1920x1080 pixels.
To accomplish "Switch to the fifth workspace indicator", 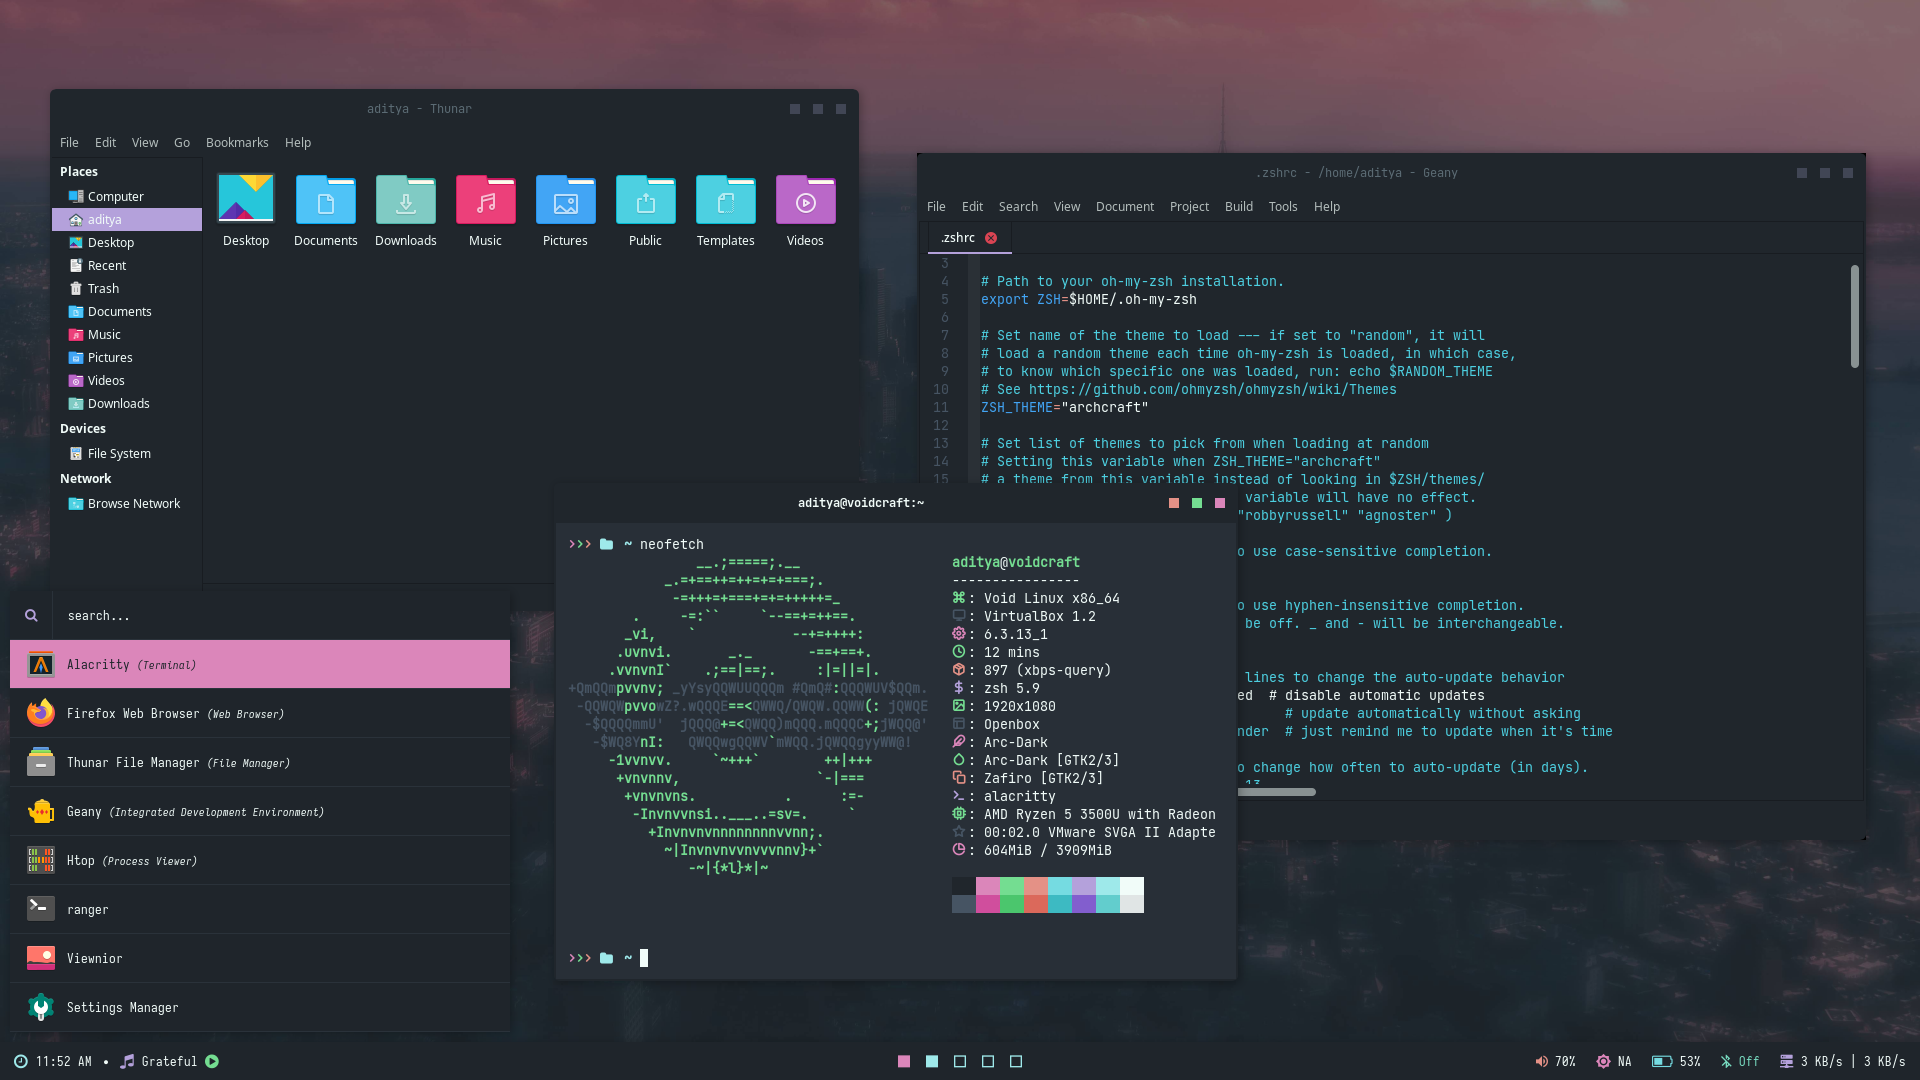I will tap(1016, 1062).
